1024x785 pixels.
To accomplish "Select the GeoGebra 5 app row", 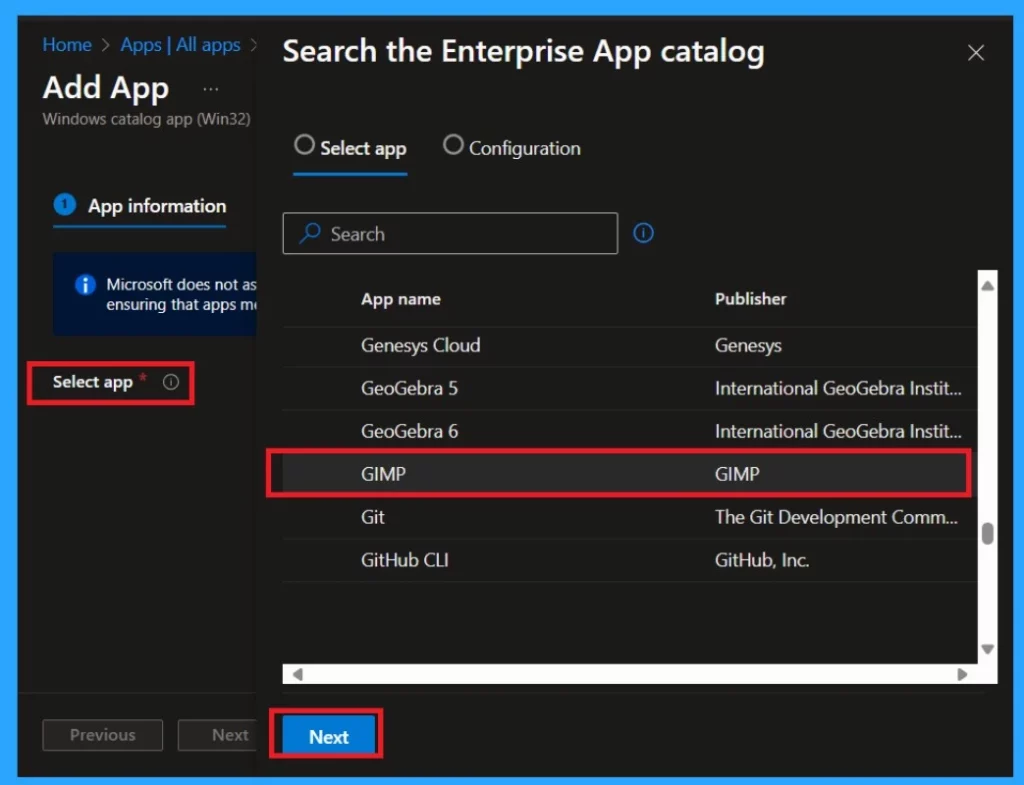I will click(630, 388).
